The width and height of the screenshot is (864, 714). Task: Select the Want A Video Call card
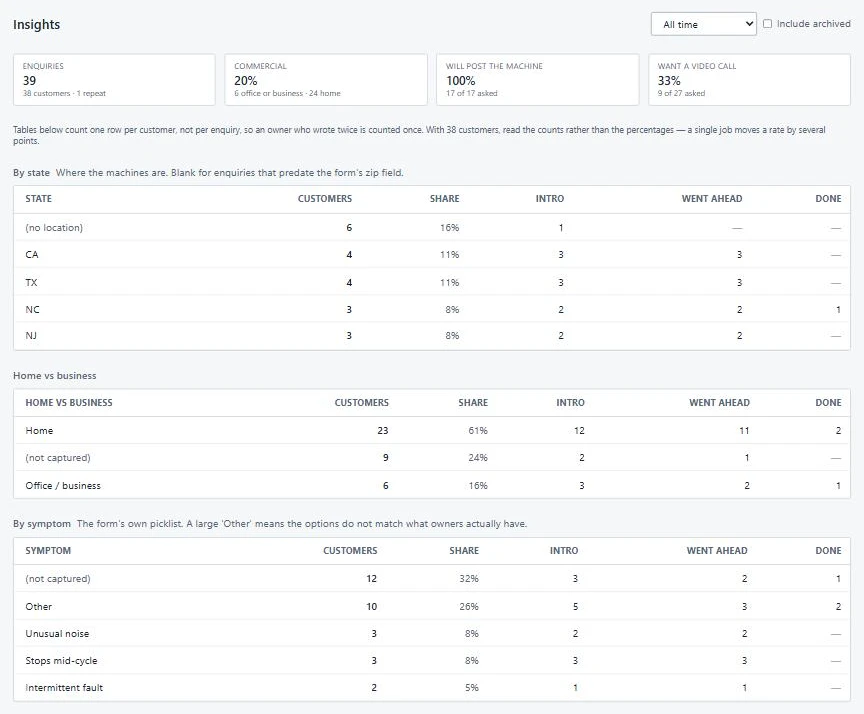point(749,79)
